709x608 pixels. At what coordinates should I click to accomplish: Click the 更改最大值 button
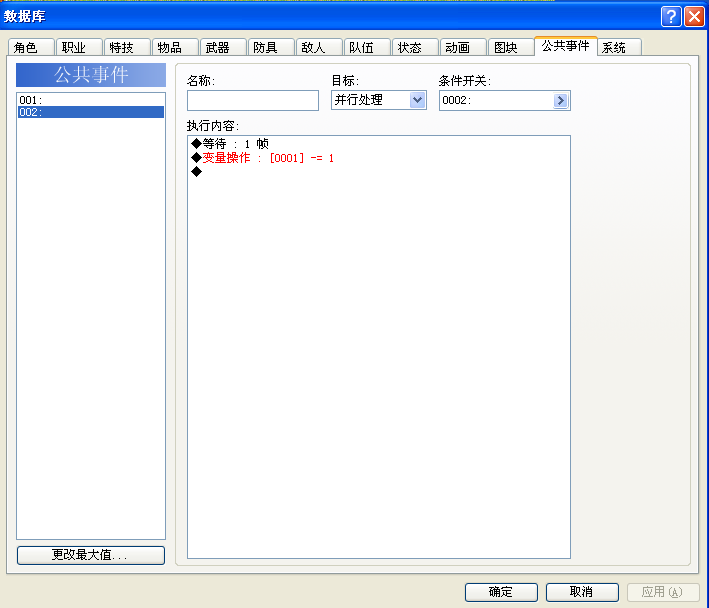(91, 555)
